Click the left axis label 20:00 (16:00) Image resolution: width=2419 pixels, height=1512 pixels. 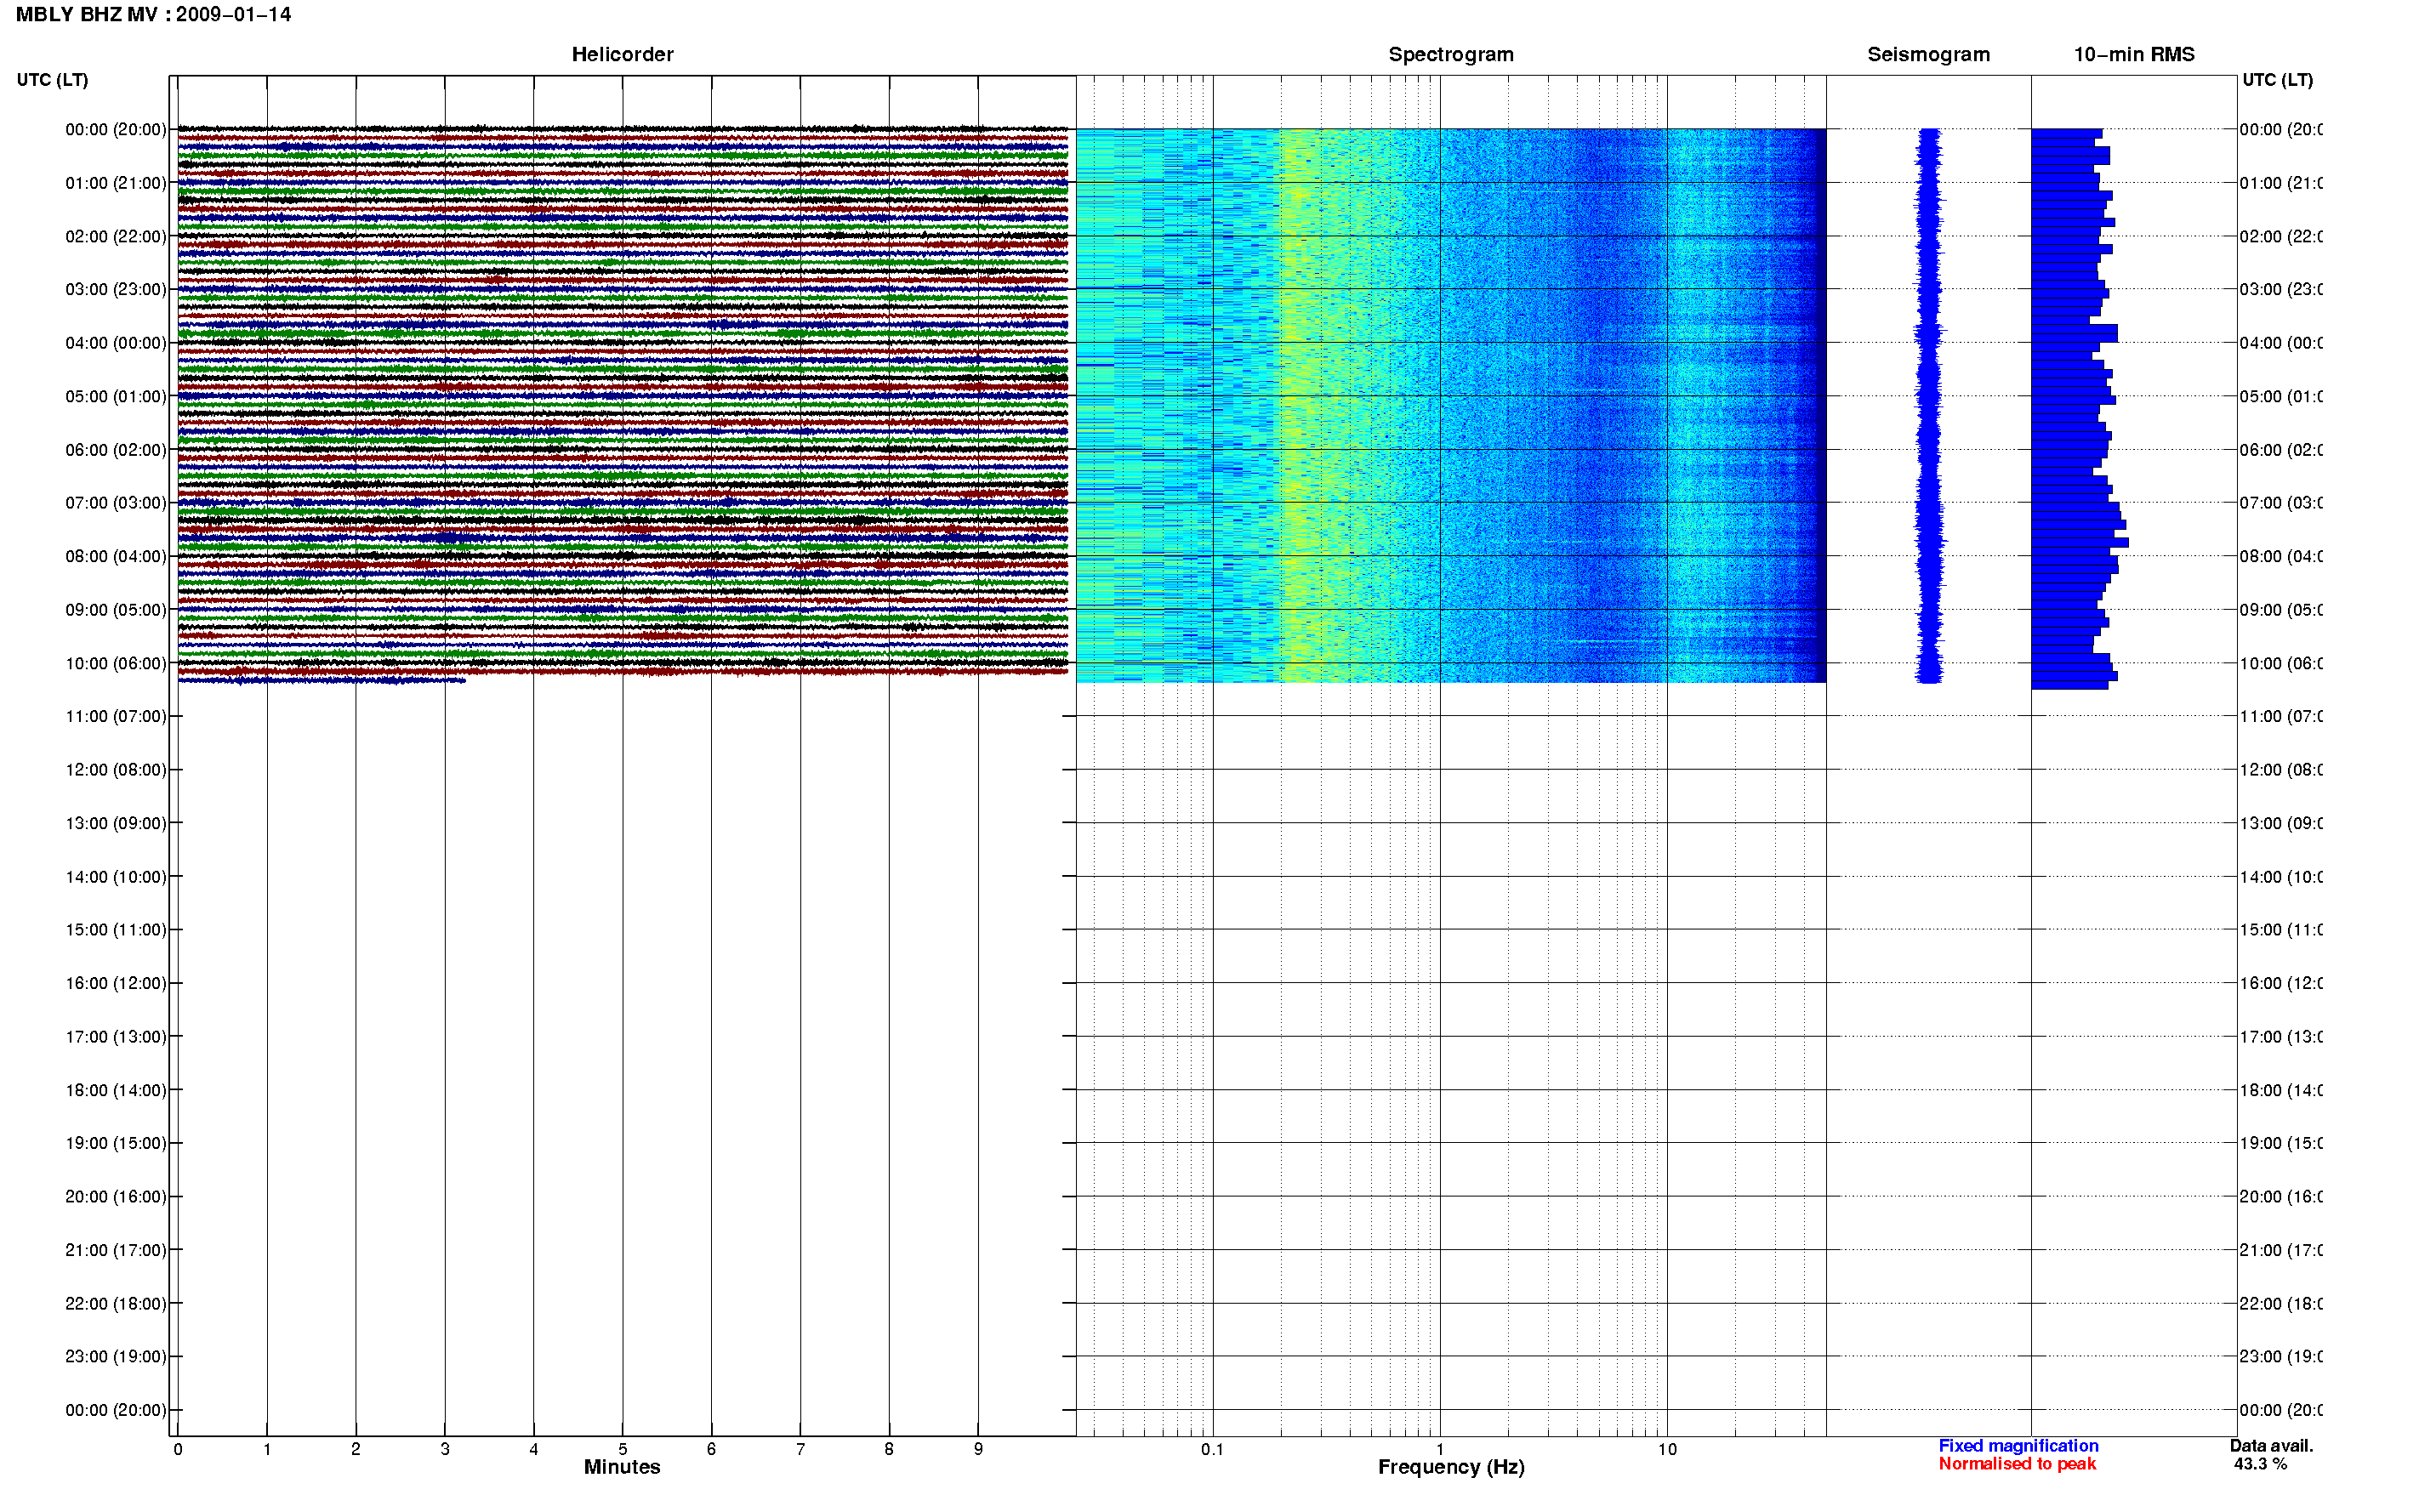click(116, 1197)
